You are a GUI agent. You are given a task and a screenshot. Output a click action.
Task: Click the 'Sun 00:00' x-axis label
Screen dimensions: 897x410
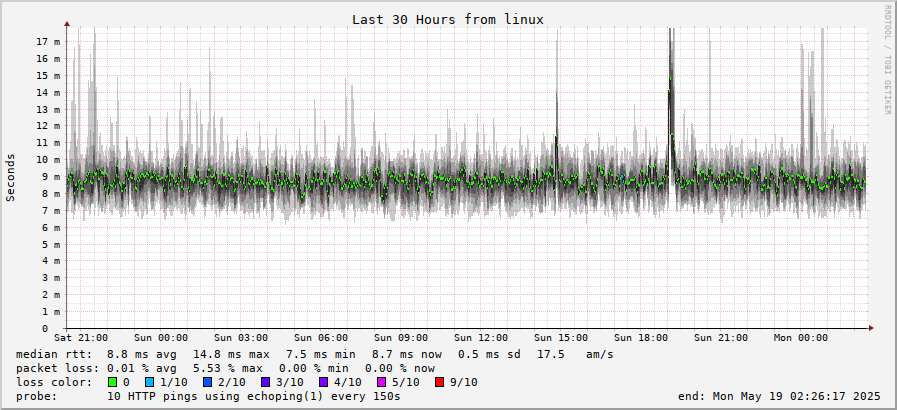(161, 338)
